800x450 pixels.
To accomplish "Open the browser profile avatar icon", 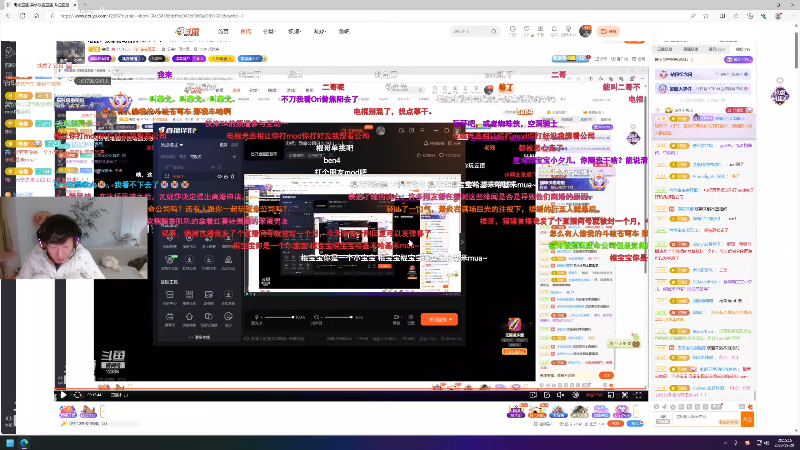I will click(778, 16).
